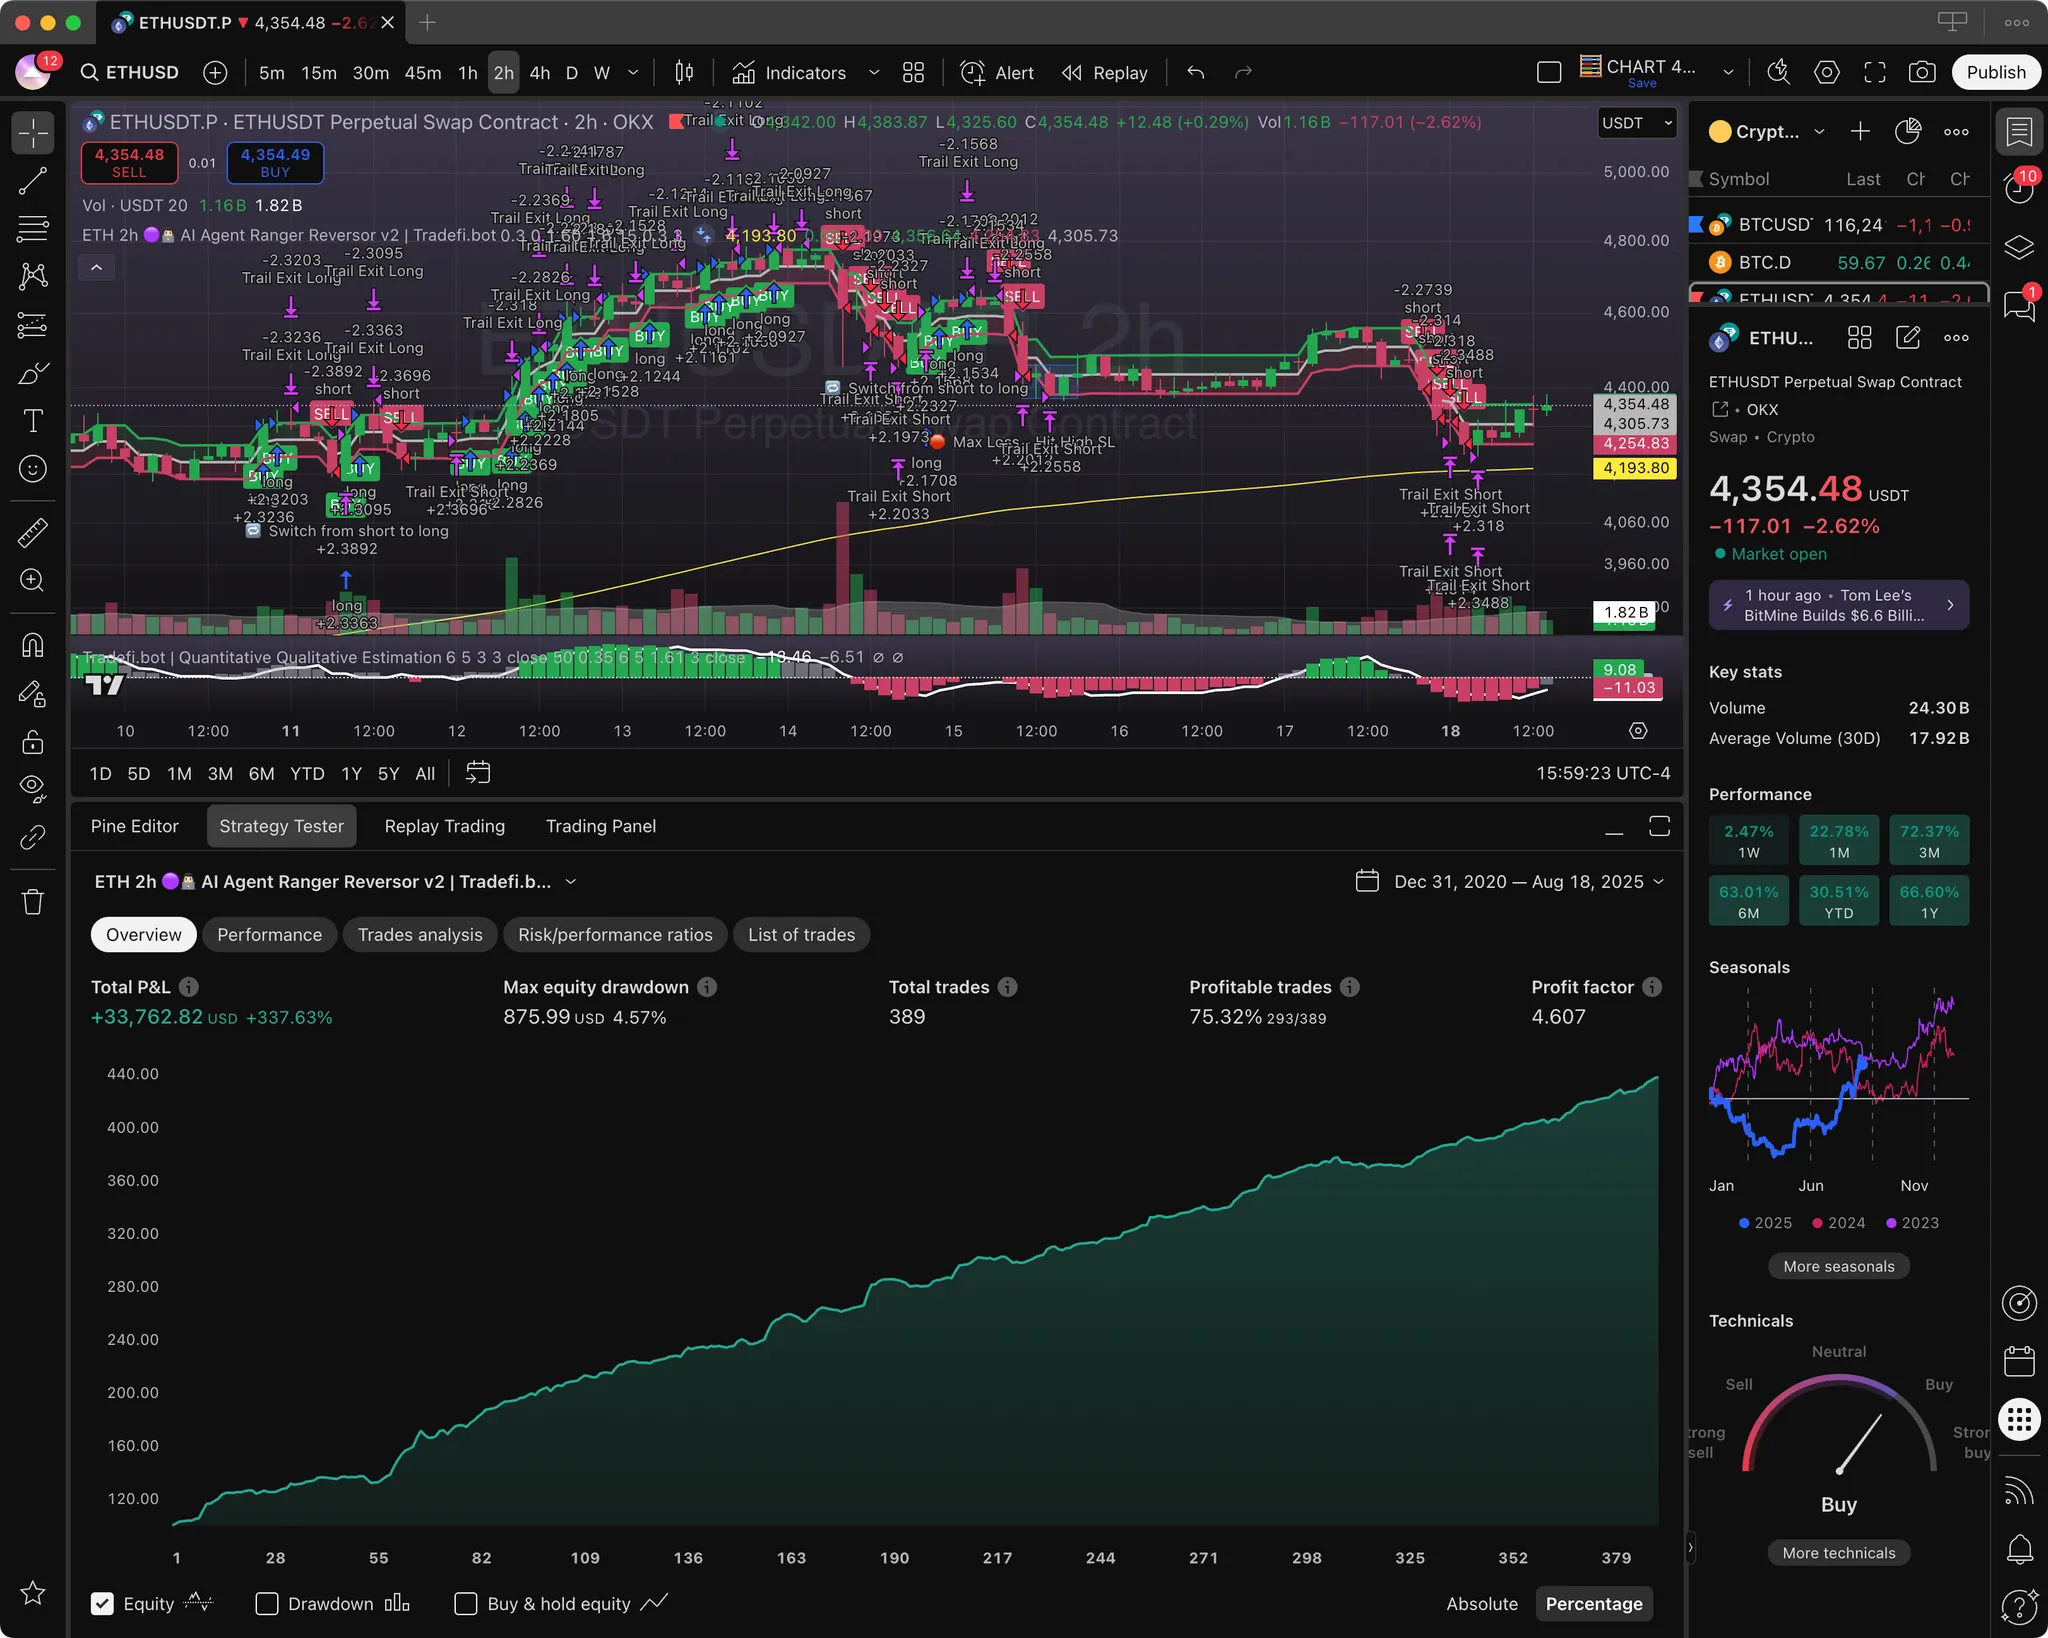This screenshot has height=1638, width=2048.
Task: Open the candlestick chart type selector
Action: [x=684, y=72]
